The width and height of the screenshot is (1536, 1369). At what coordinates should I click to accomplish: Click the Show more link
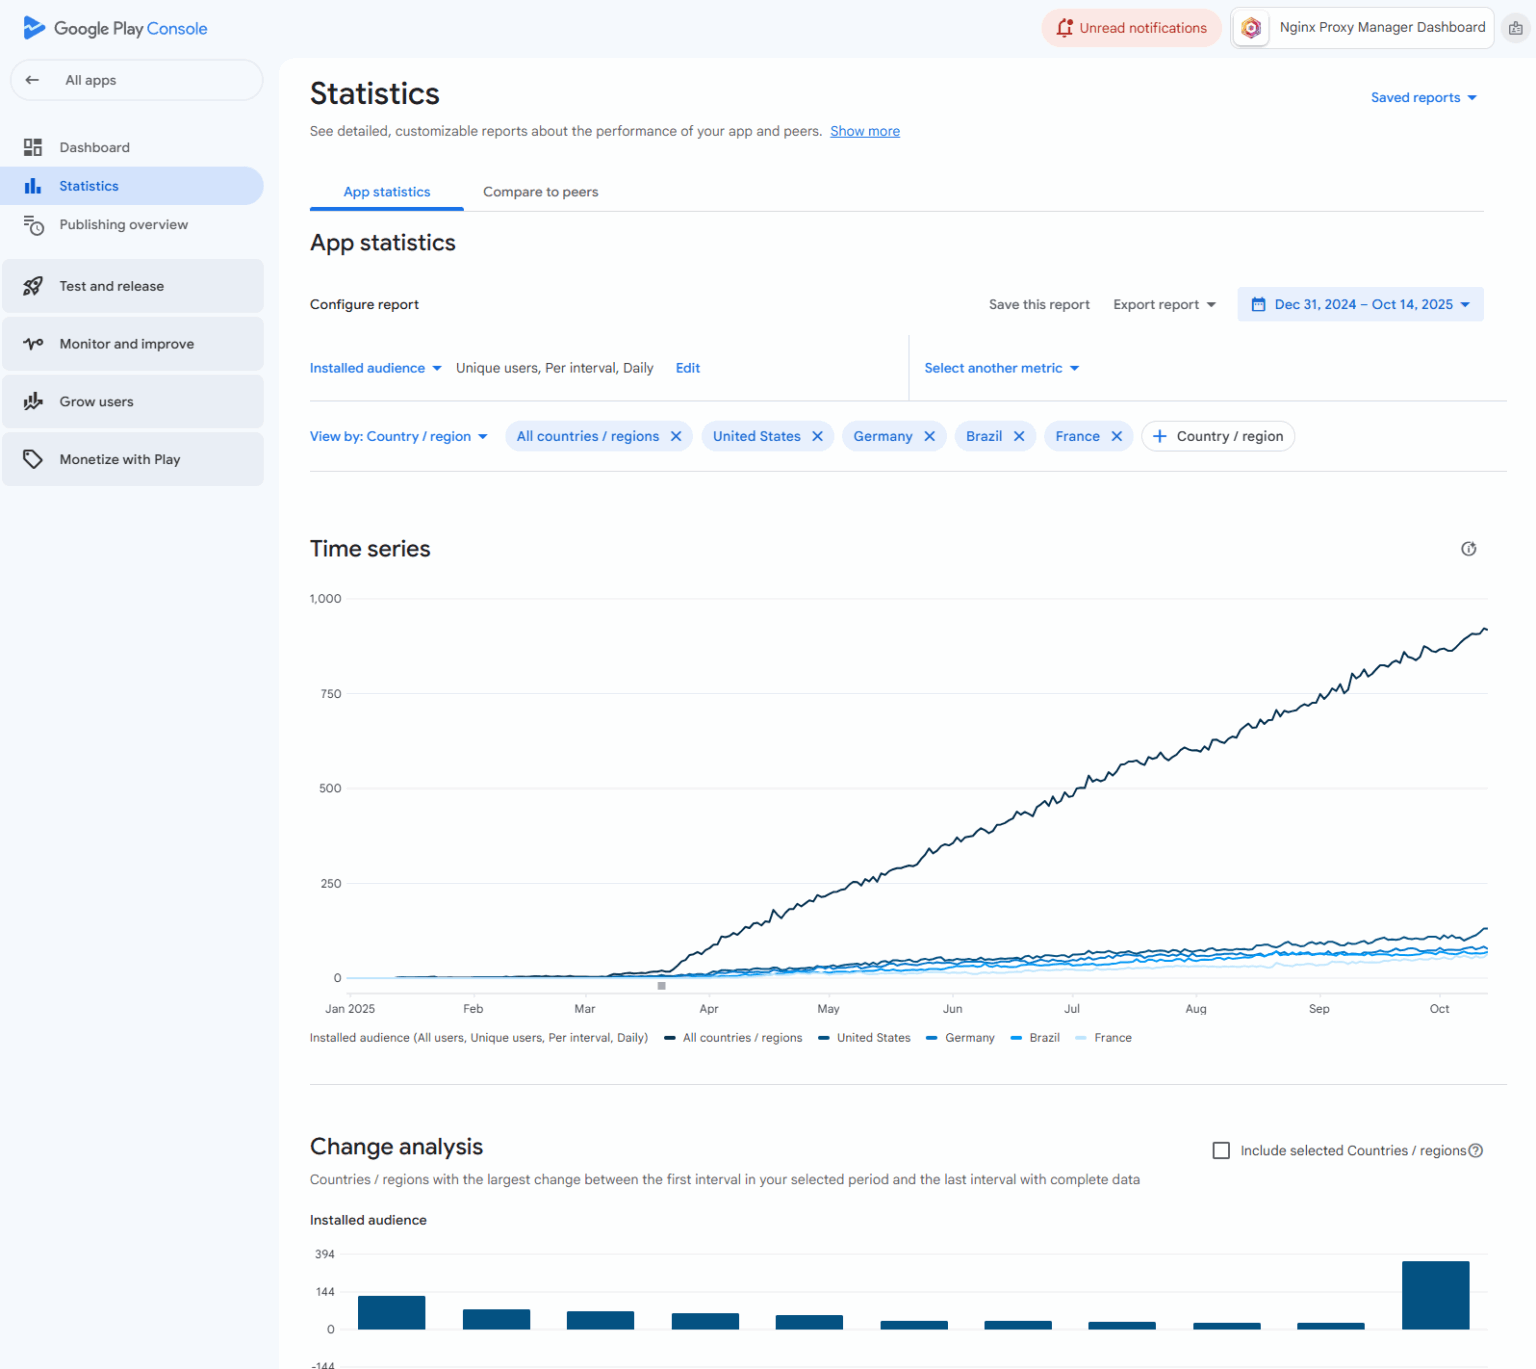coord(865,131)
